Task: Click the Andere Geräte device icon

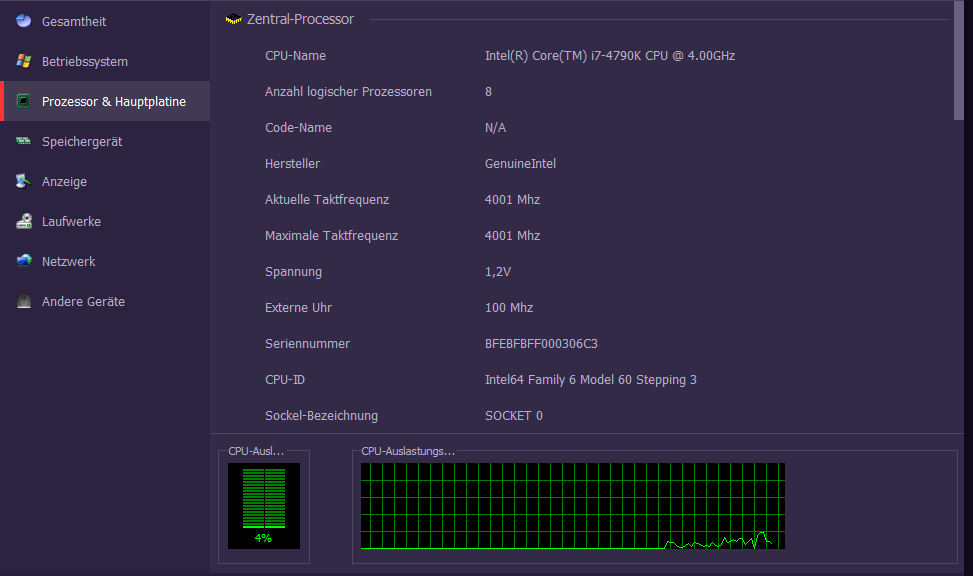Action: (x=24, y=301)
